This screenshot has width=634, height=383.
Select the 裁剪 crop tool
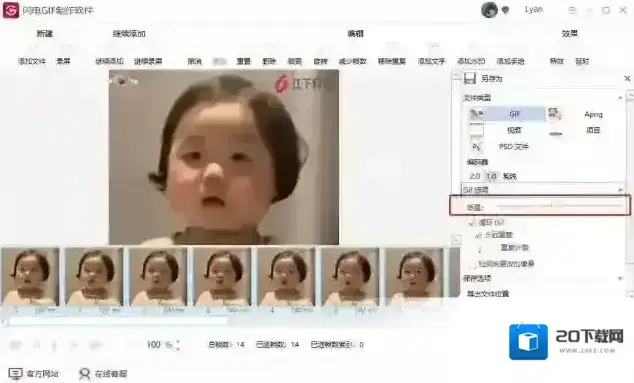(294, 61)
